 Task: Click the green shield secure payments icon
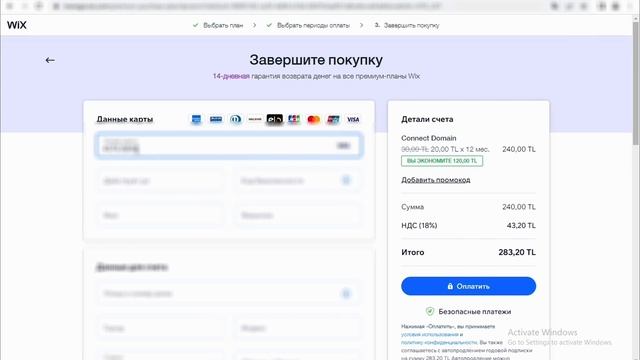430,311
